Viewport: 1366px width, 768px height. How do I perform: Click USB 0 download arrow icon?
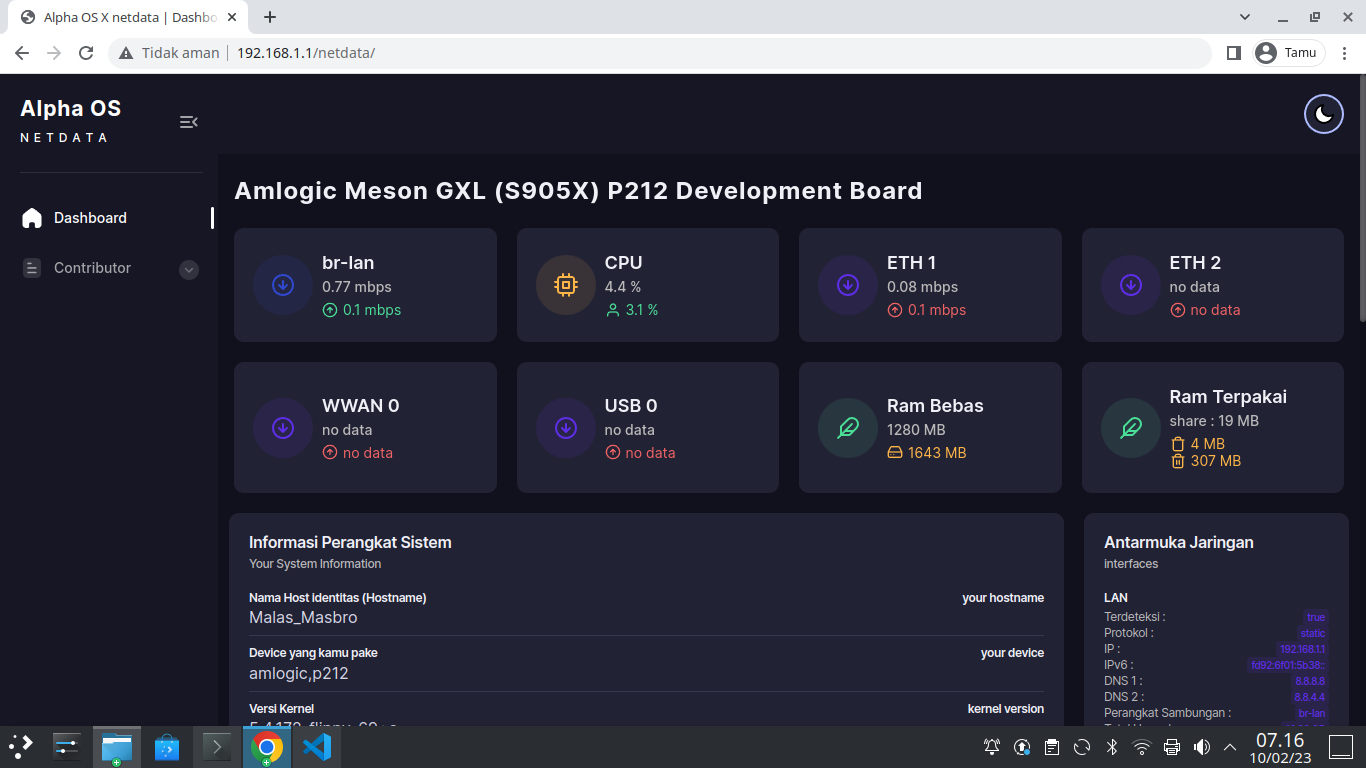[x=566, y=428]
